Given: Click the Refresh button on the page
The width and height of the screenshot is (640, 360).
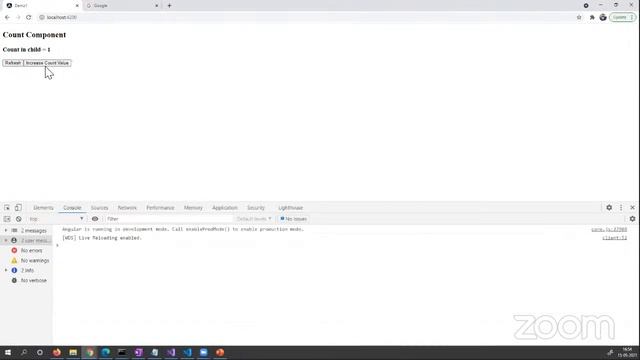Looking at the screenshot, I should [x=13, y=63].
